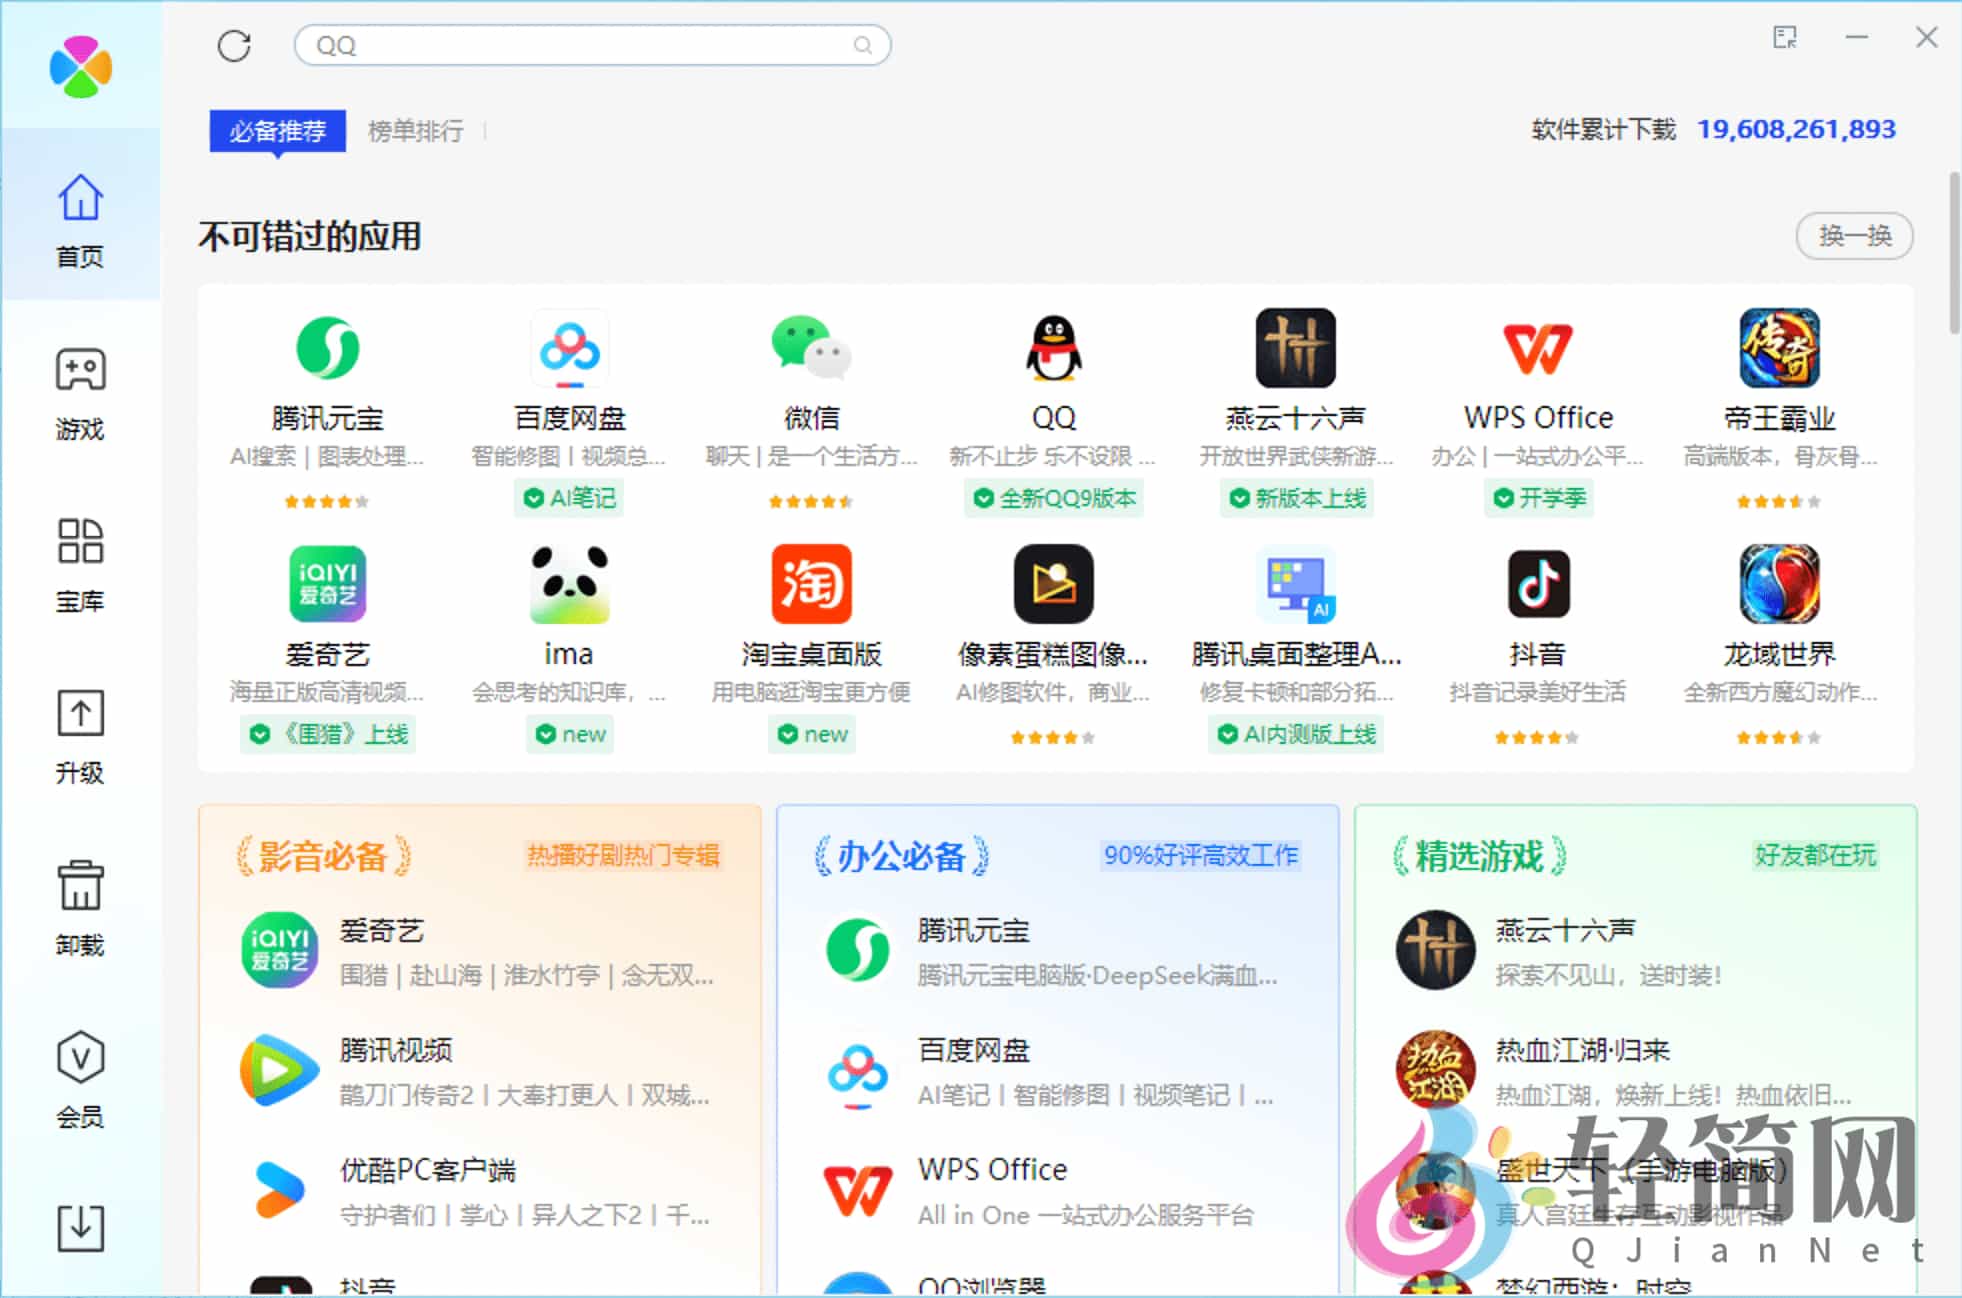Open the 卸载 uninstall manager
This screenshot has width=1962, height=1298.
(80, 910)
